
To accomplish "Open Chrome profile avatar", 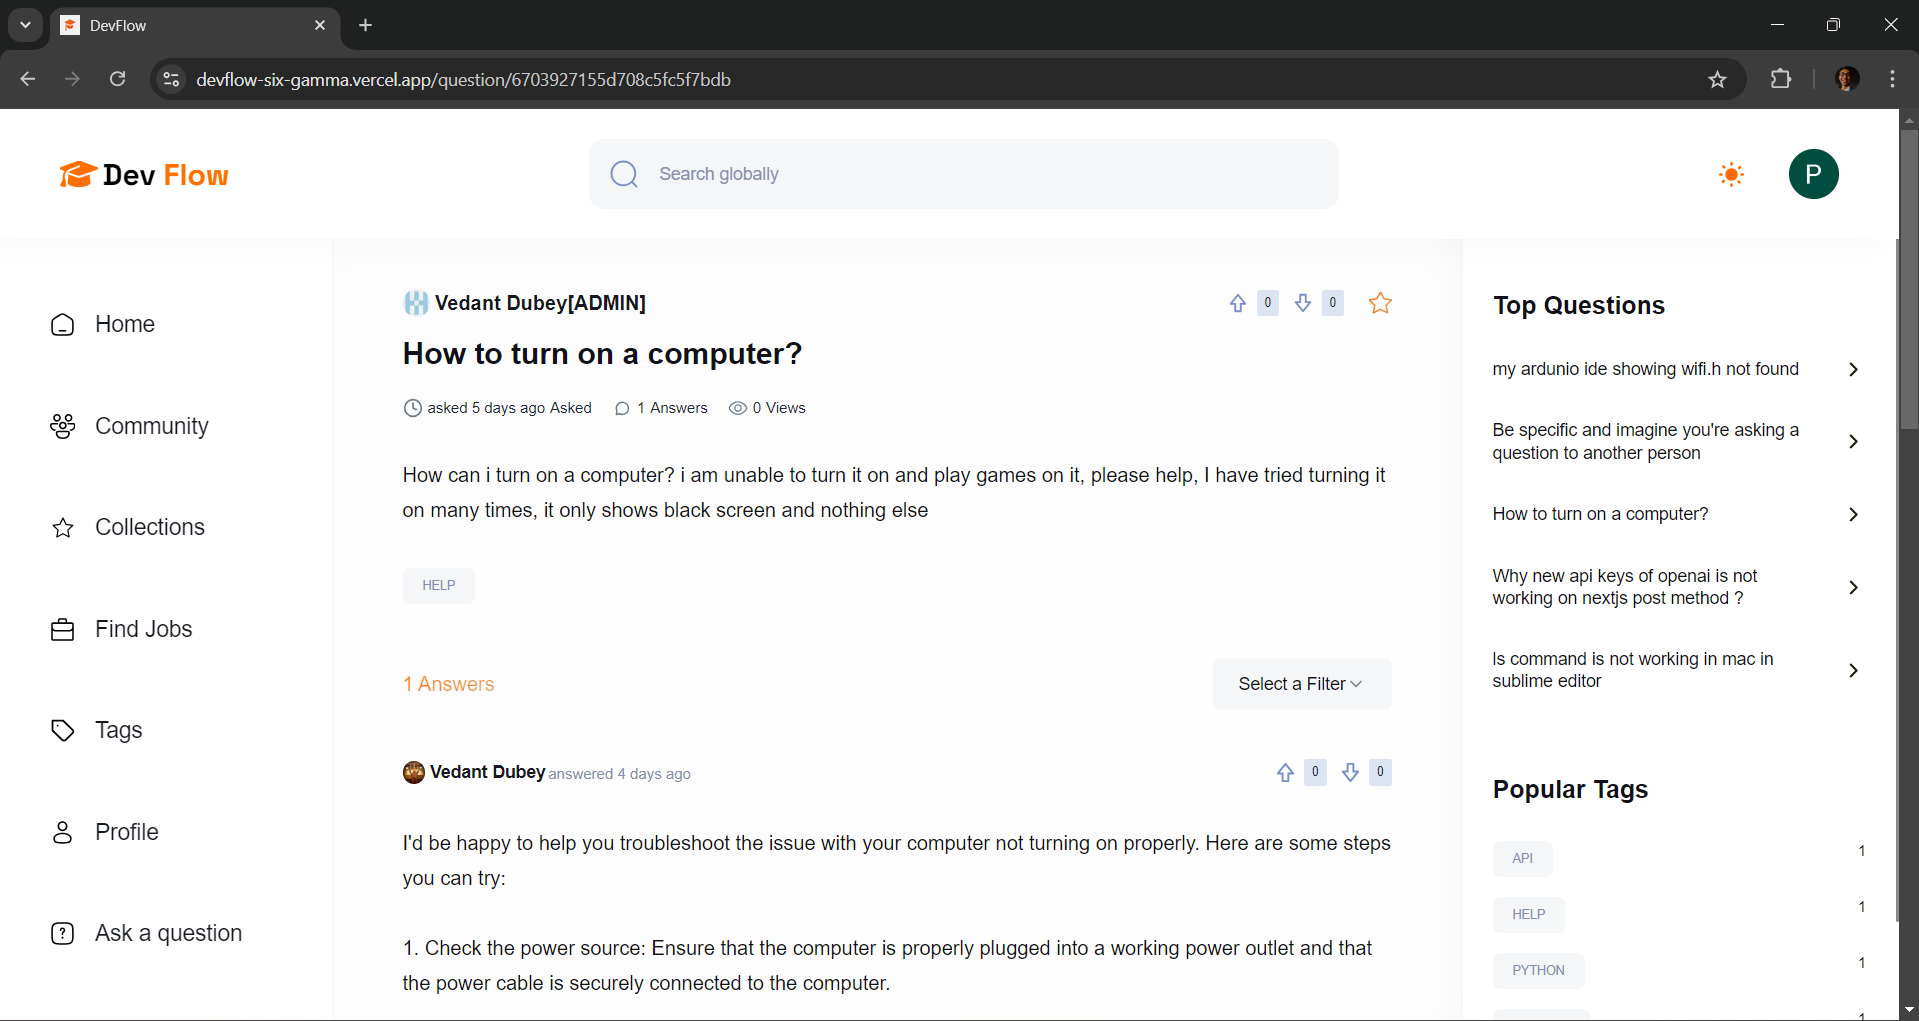I will point(1847,79).
